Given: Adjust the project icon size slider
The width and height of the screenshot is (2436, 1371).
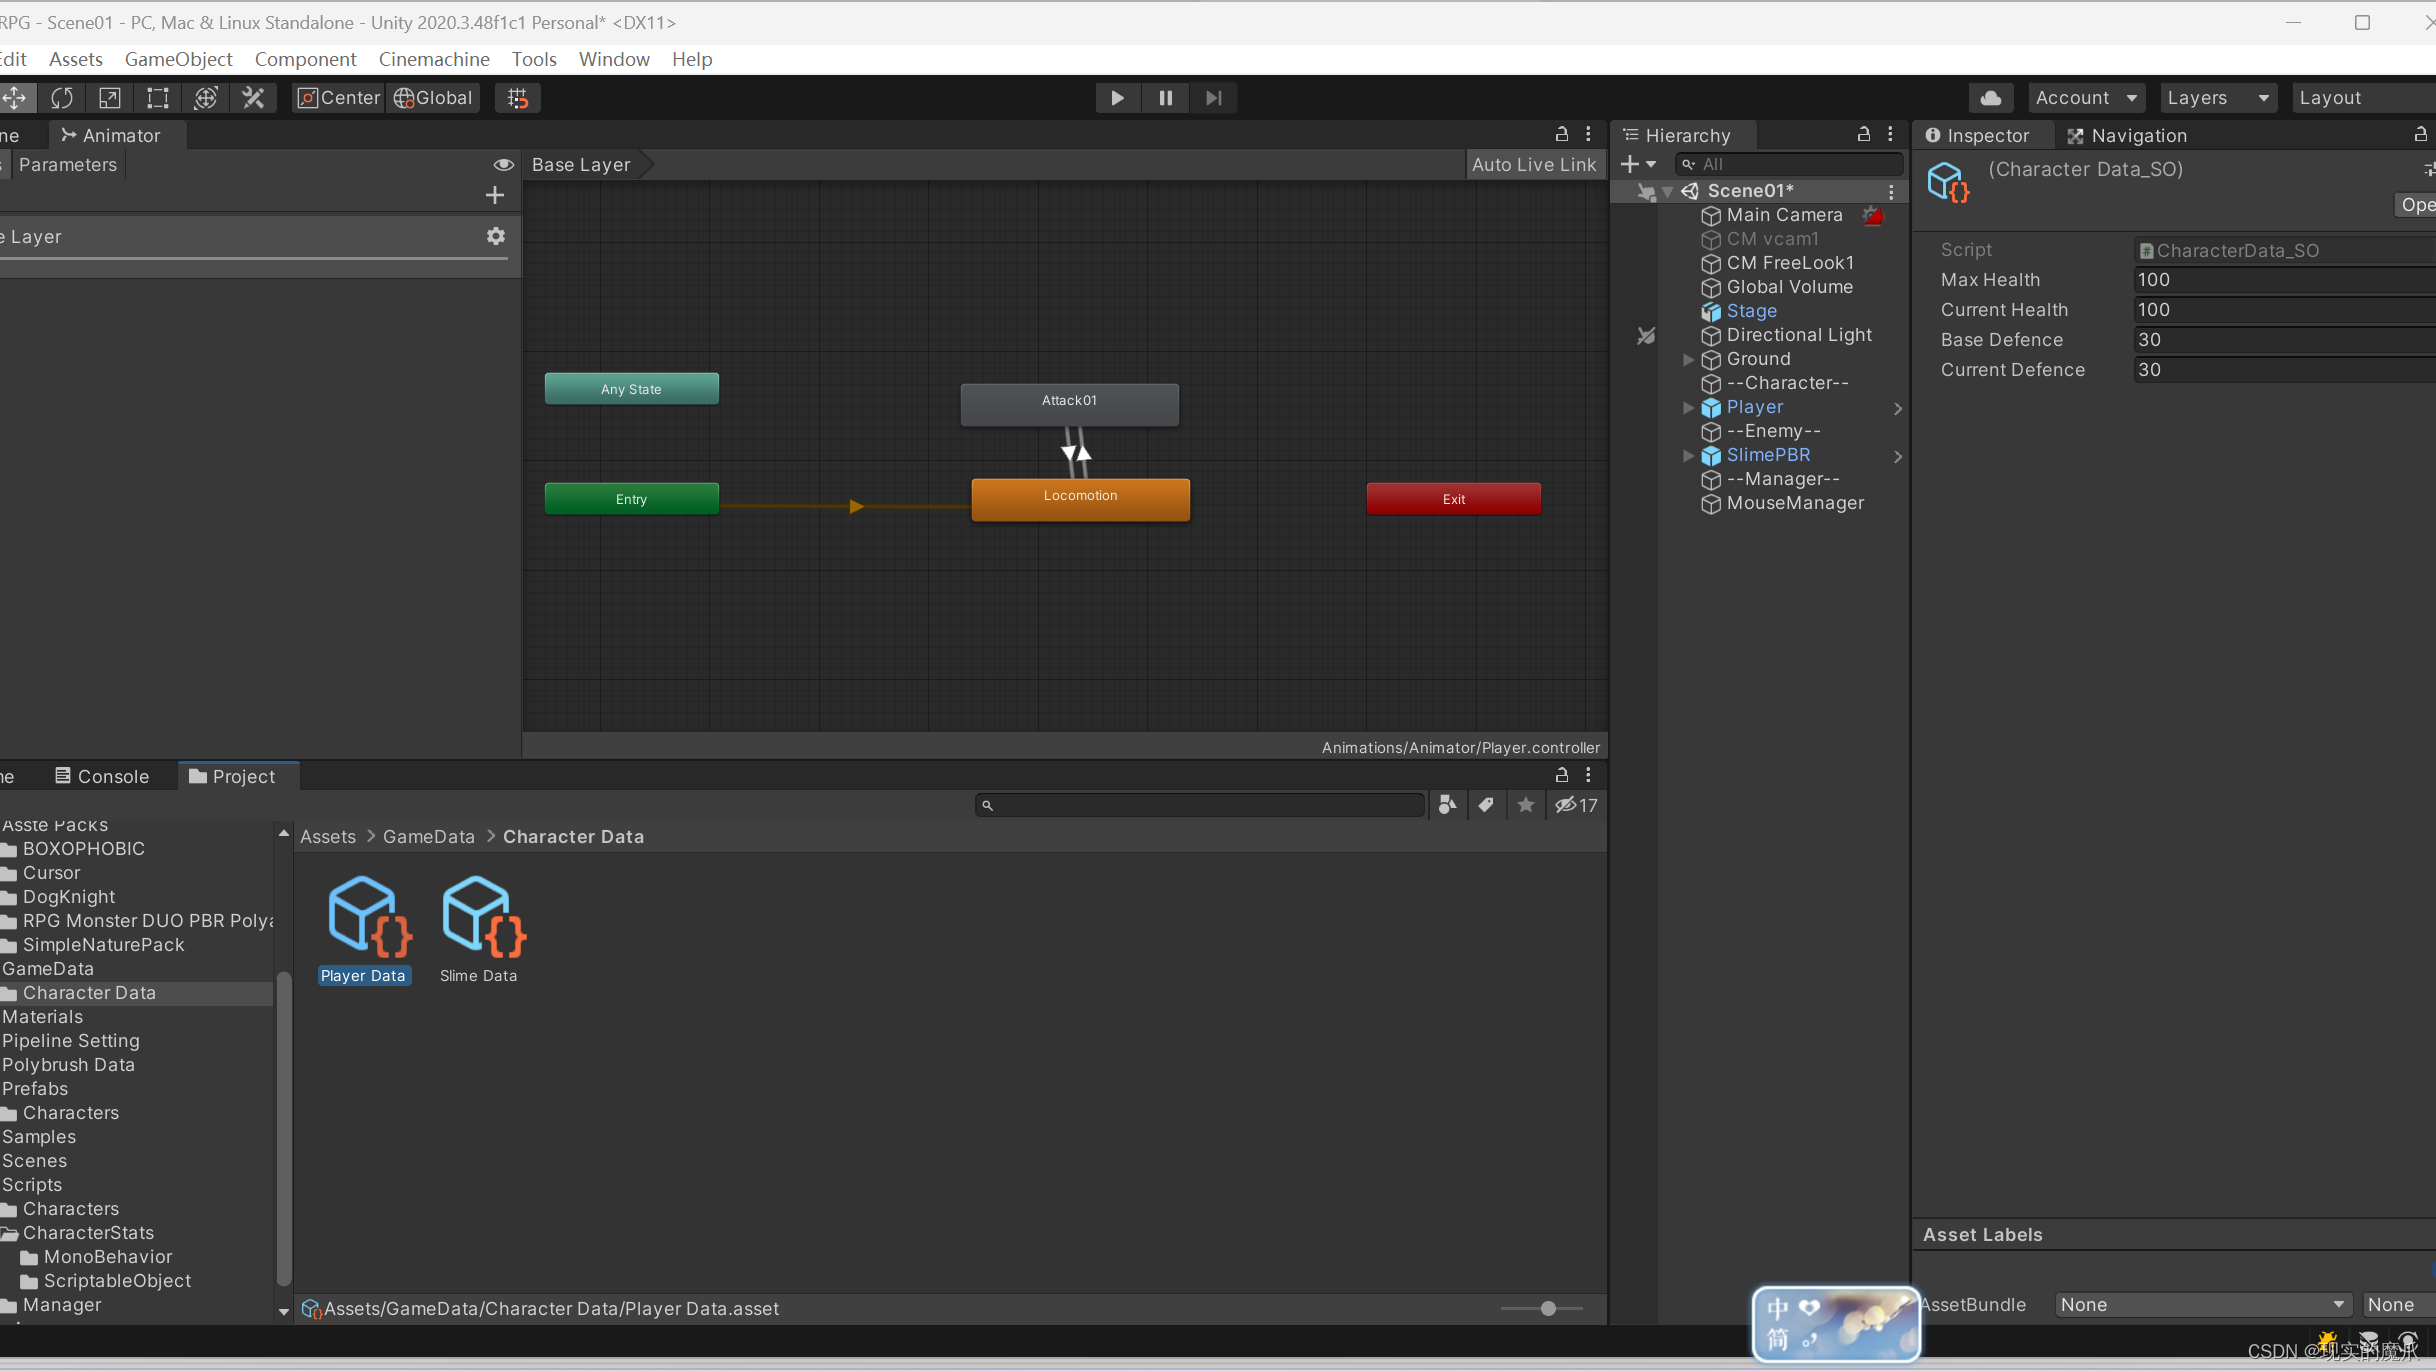Looking at the screenshot, I should coord(1548,1308).
